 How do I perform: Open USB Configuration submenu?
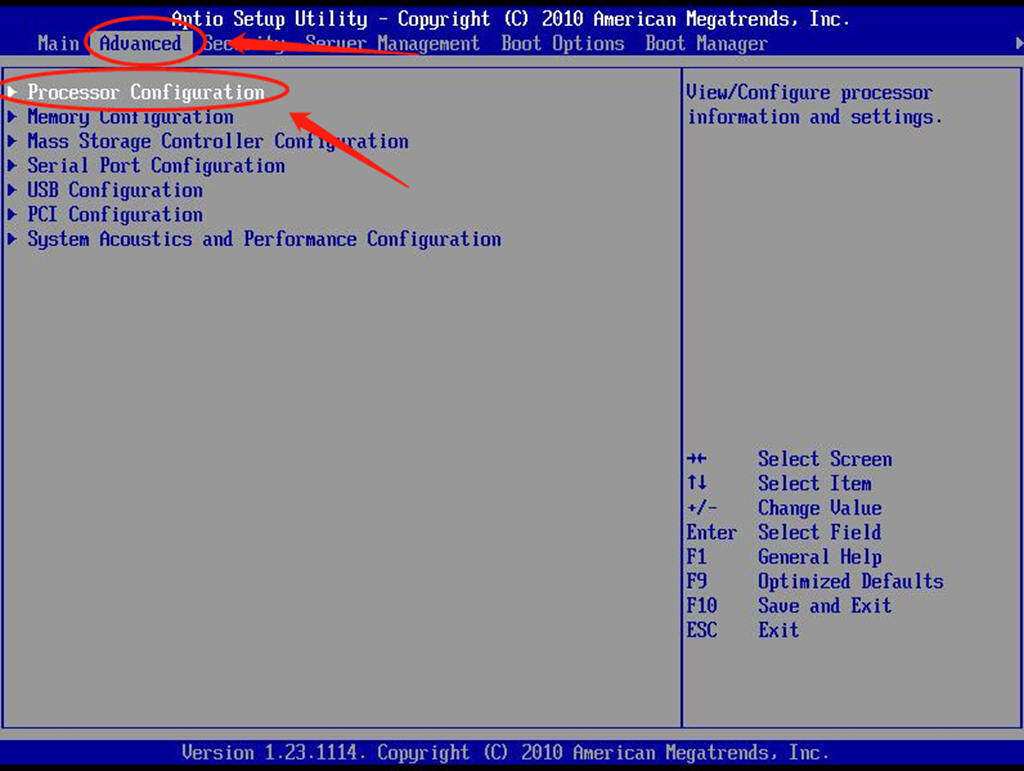pyautogui.click(x=114, y=190)
